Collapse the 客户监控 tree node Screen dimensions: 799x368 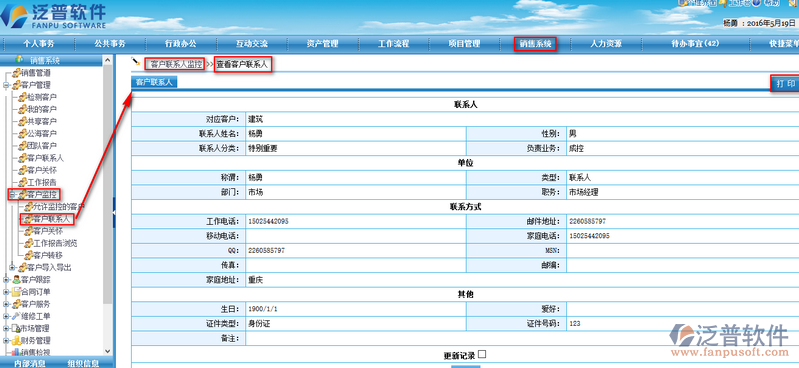[12, 195]
